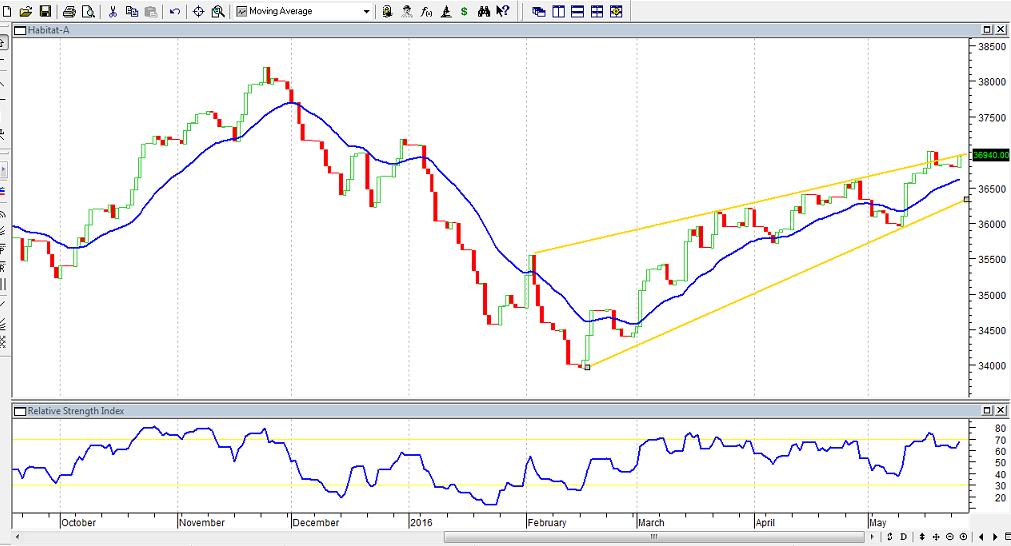The height and width of the screenshot is (546, 1011).
Task: Close the Relative Strength Index pane
Action: [999, 411]
